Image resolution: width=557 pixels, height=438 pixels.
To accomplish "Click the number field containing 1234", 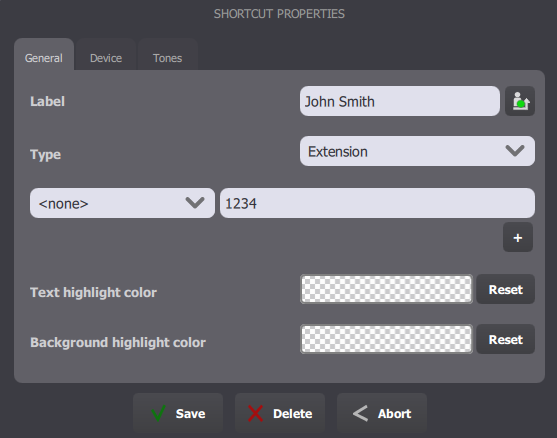I will pos(377,203).
